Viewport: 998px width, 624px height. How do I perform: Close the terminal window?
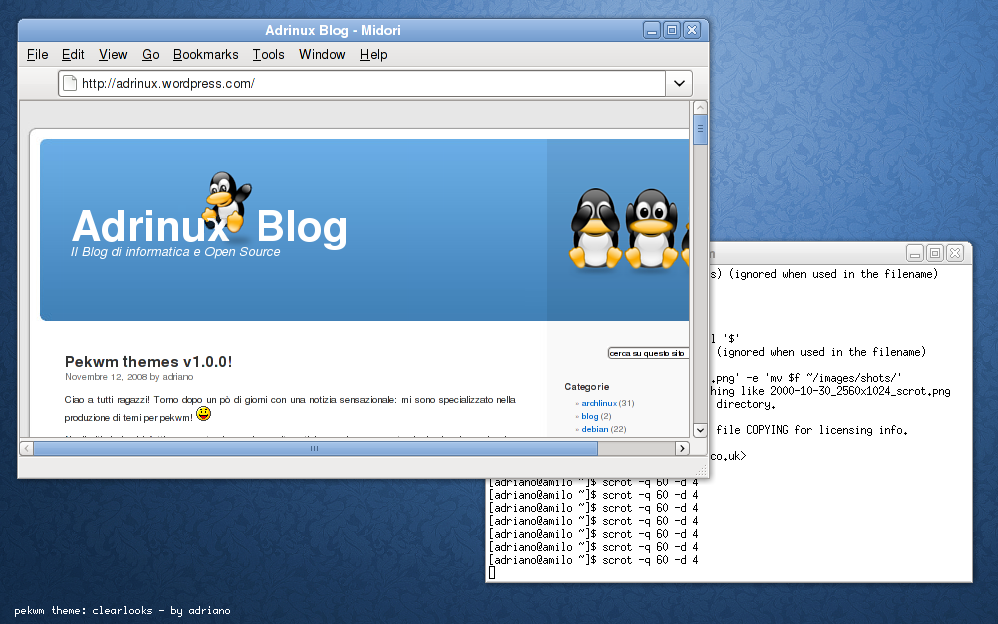[x=955, y=253]
